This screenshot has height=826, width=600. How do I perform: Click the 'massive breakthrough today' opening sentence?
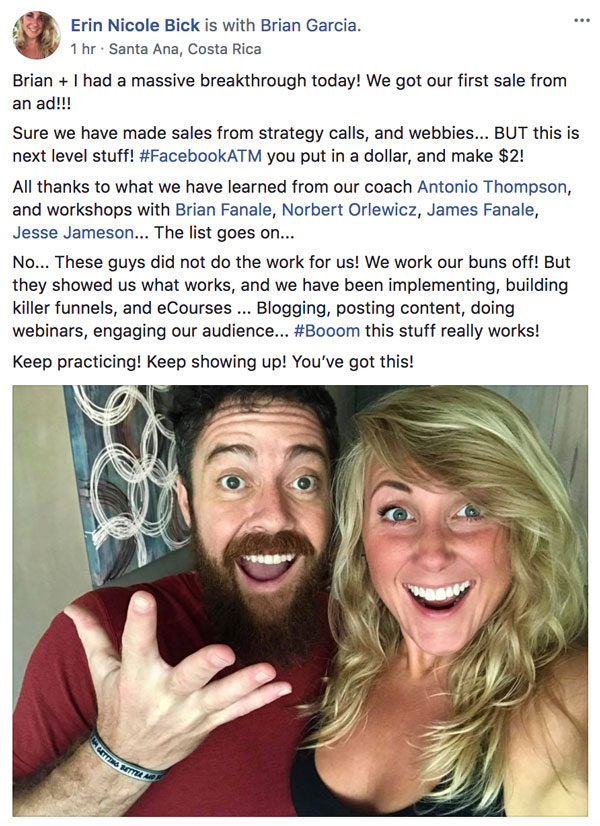(x=290, y=81)
